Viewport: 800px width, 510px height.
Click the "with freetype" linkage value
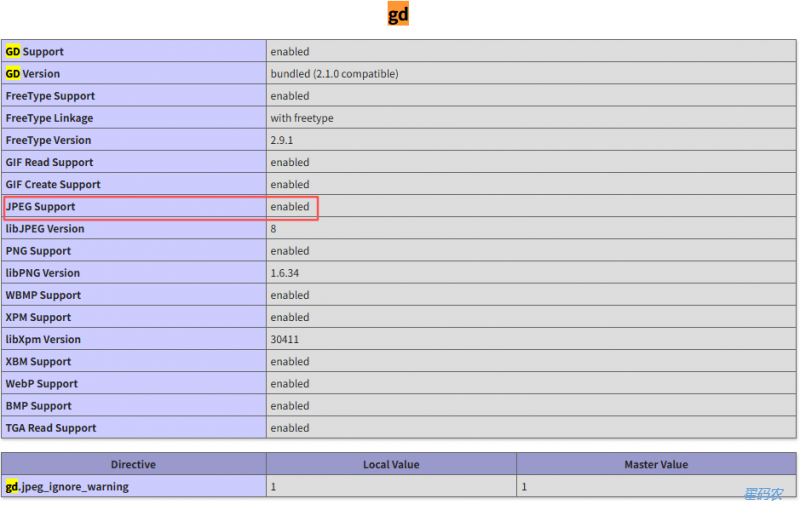[x=302, y=118]
